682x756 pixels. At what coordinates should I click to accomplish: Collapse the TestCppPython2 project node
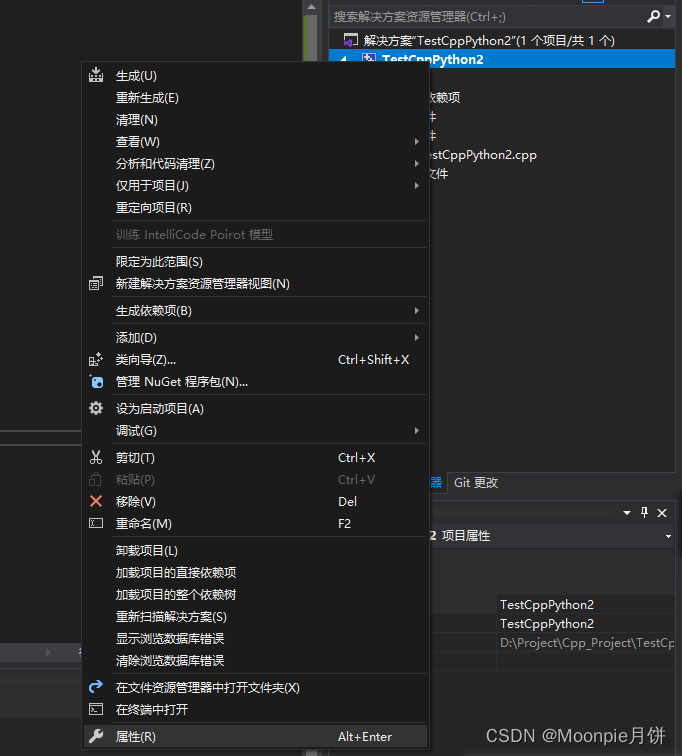pyautogui.click(x=344, y=59)
